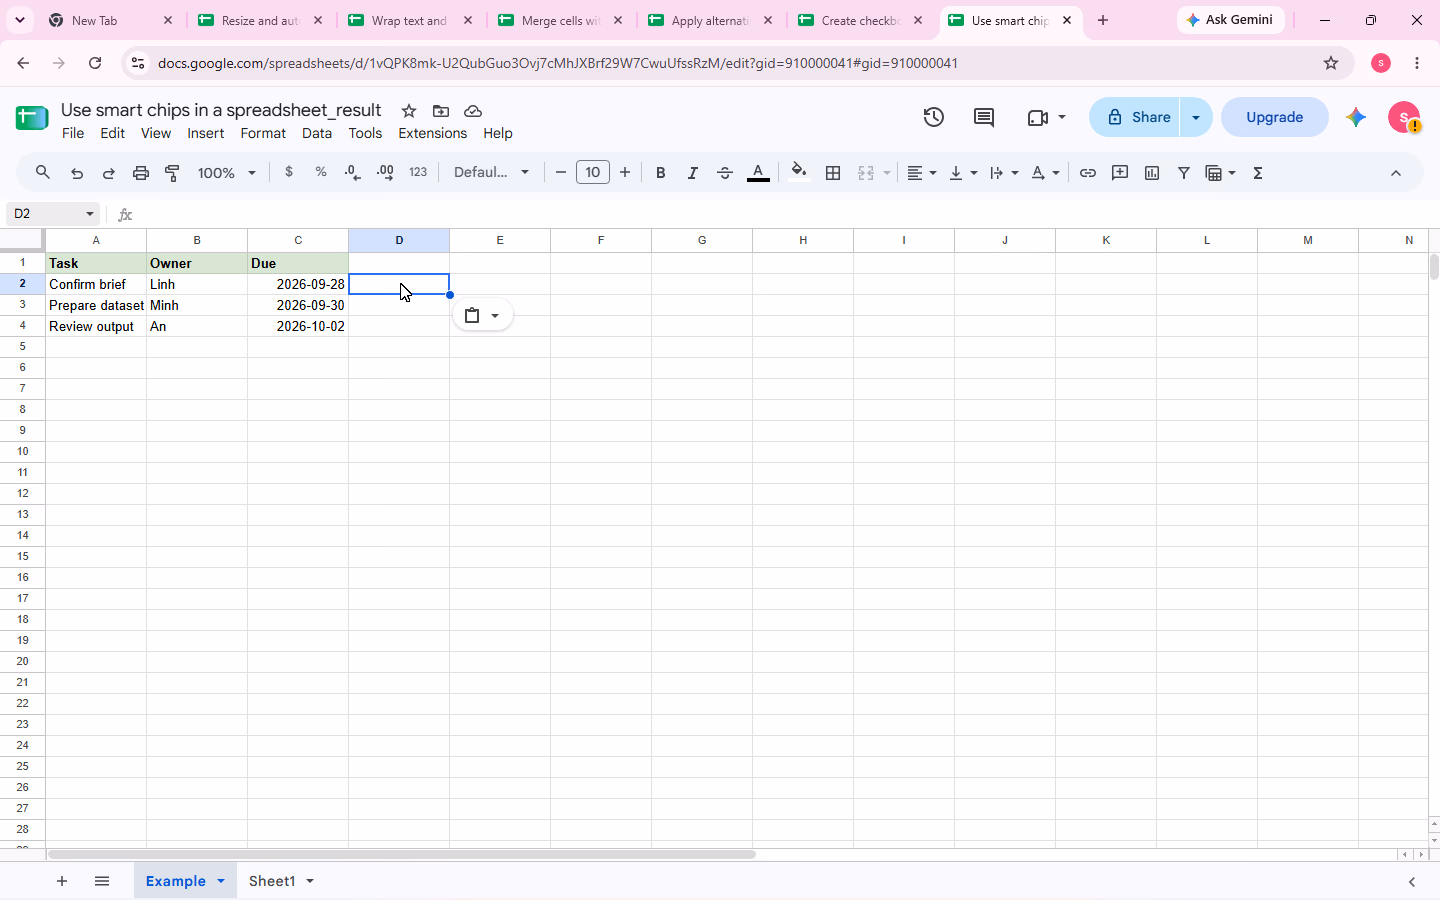Open the borders tool
The height and width of the screenshot is (900, 1440).
(x=833, y=173)
